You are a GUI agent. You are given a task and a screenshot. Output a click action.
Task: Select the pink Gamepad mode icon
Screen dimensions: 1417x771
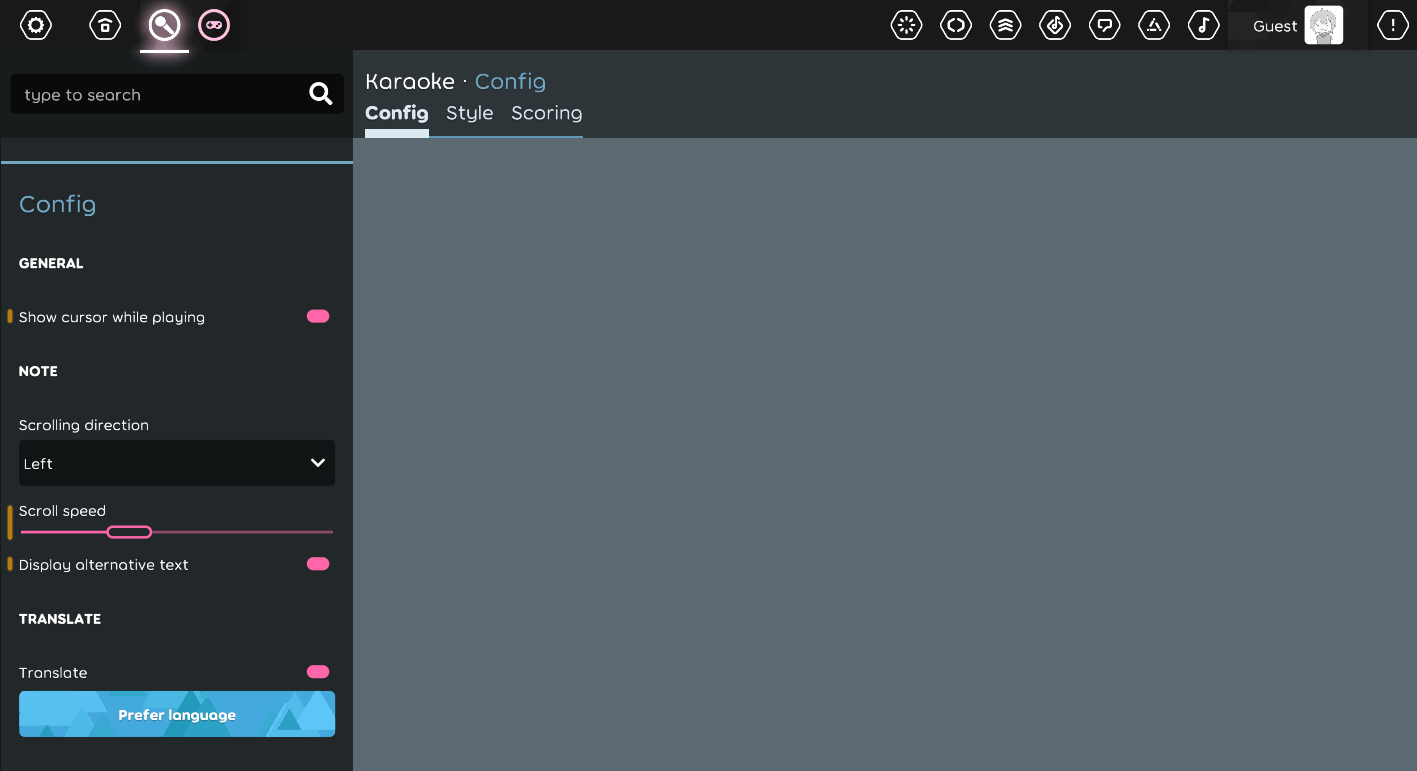point(214,25)
